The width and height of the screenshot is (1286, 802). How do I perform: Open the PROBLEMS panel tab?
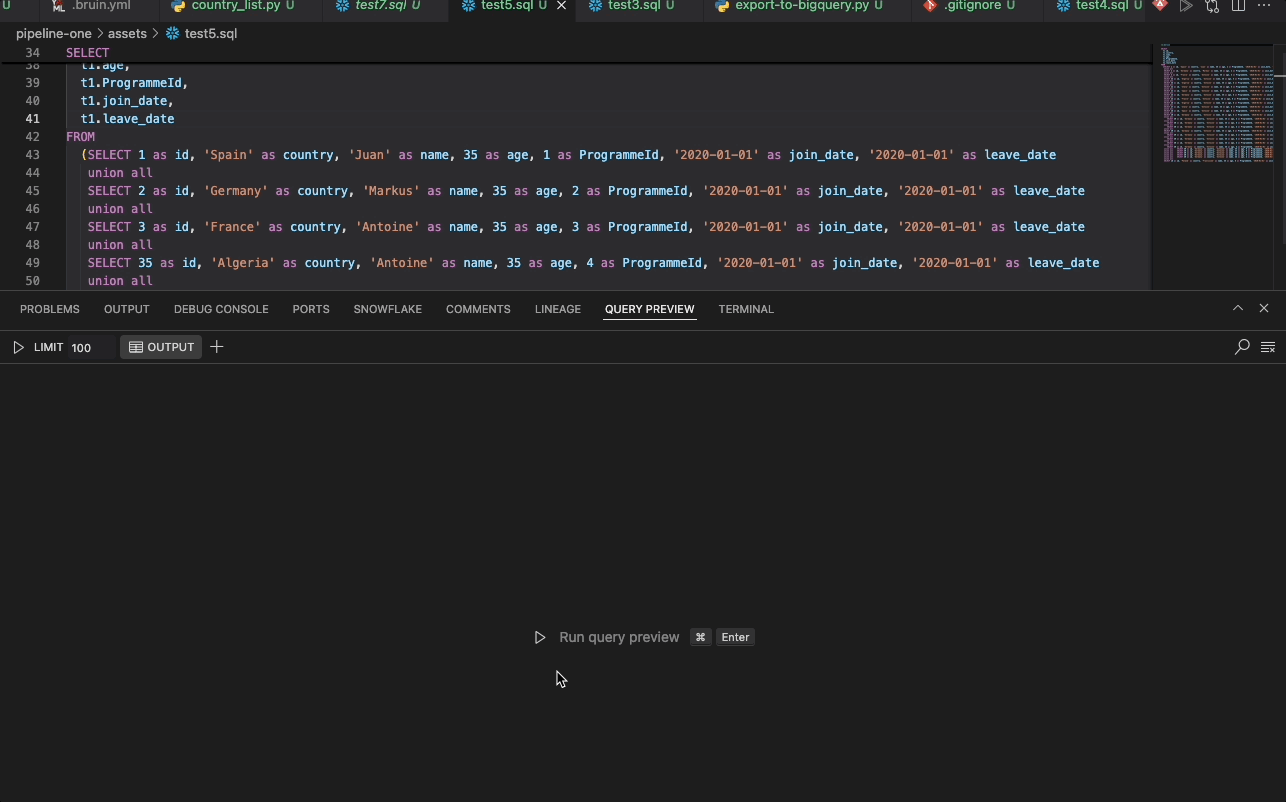point(50,309)
